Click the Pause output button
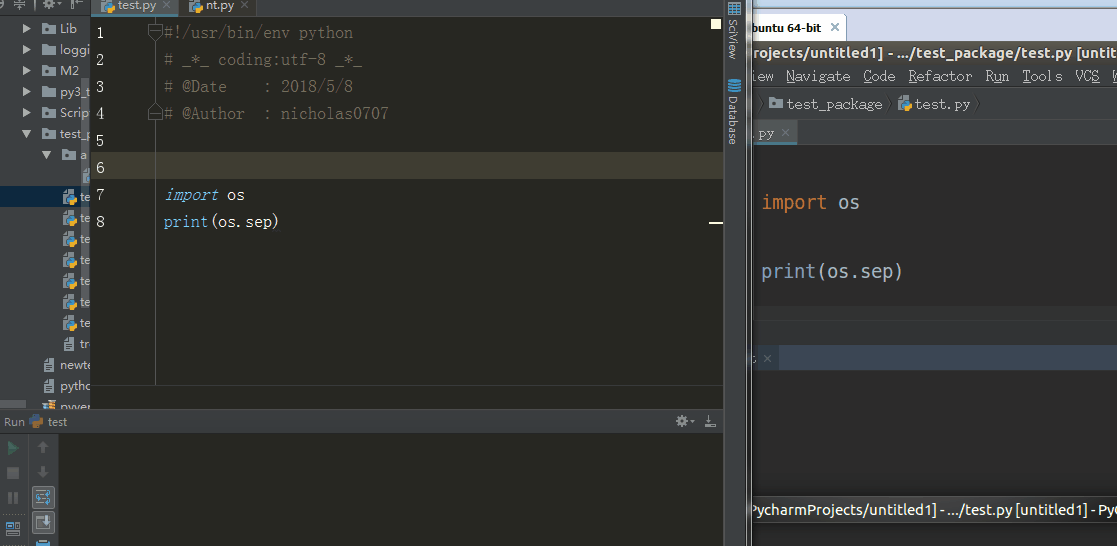This screenshot has width=1117, height=546. [13, 498]
